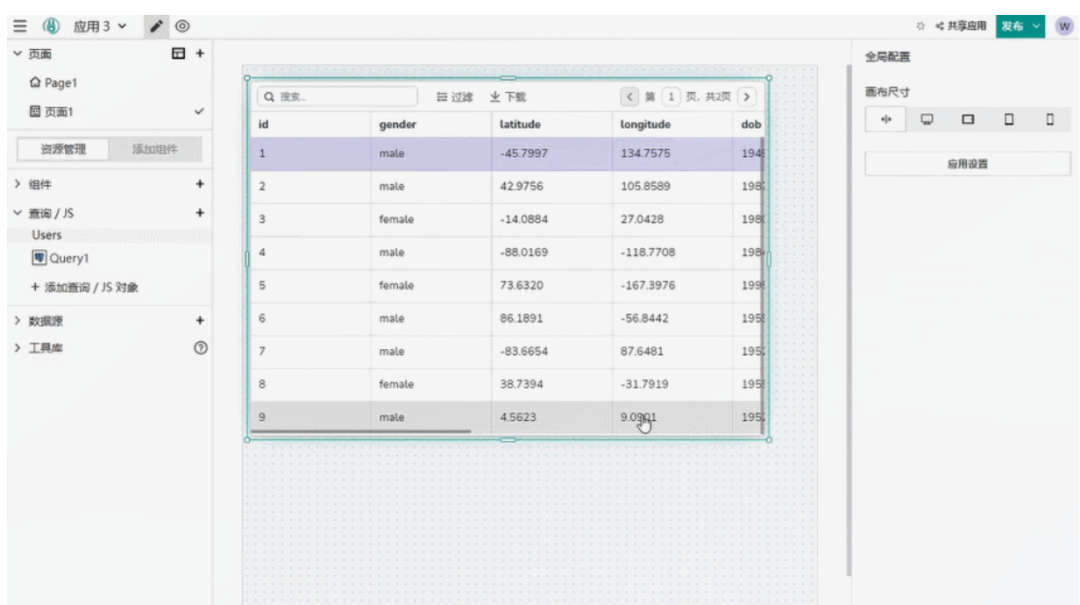Select portrait tablet canvas size icon
Screen dimensions: 1080x605
coord(1009,120)
